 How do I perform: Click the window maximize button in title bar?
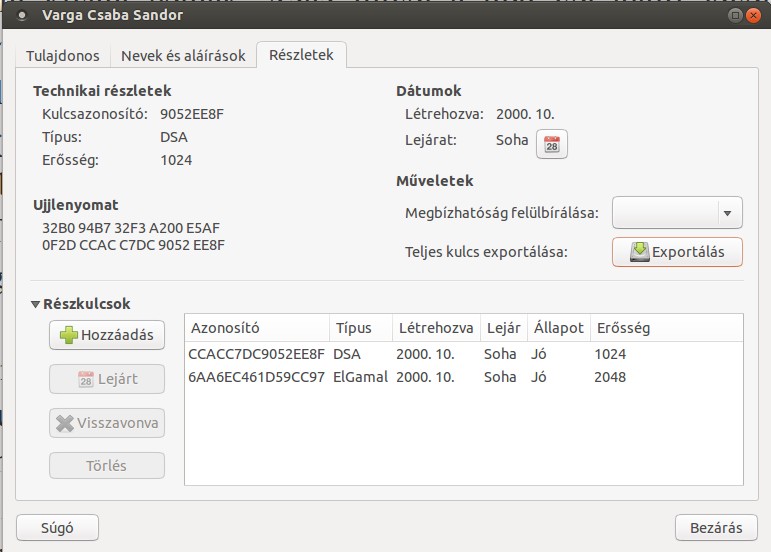[735, 15]
